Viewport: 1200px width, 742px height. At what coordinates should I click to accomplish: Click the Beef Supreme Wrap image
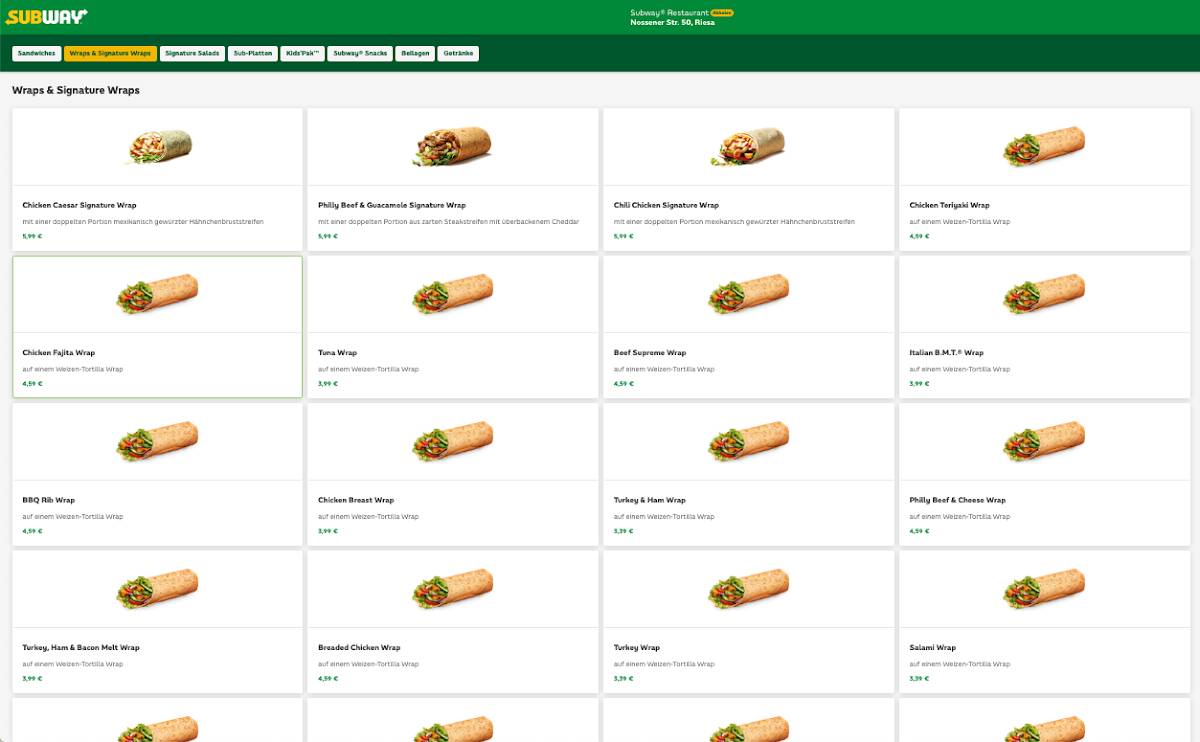(x=749, y=294)
